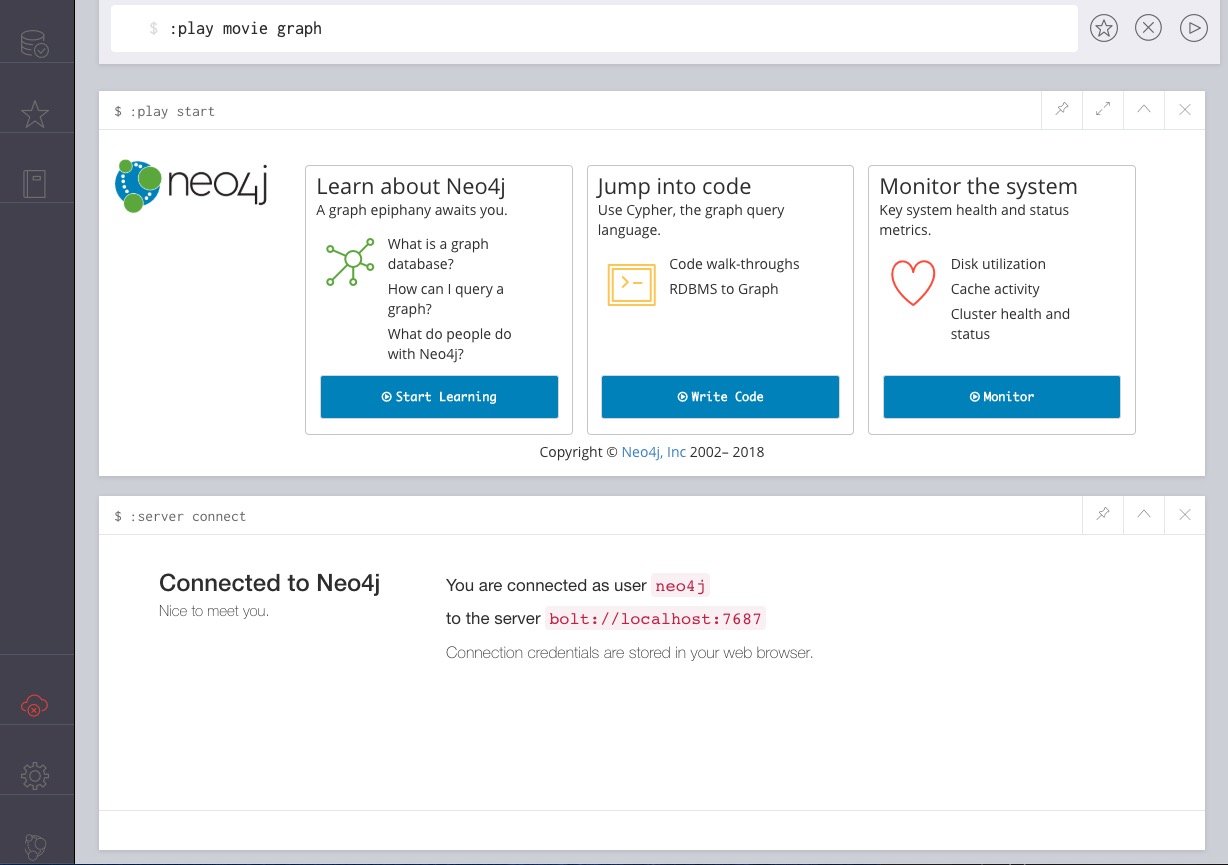Open the cloud sync sidebar icon
Screen dimensions: 1228x865
tap(35, 706)
